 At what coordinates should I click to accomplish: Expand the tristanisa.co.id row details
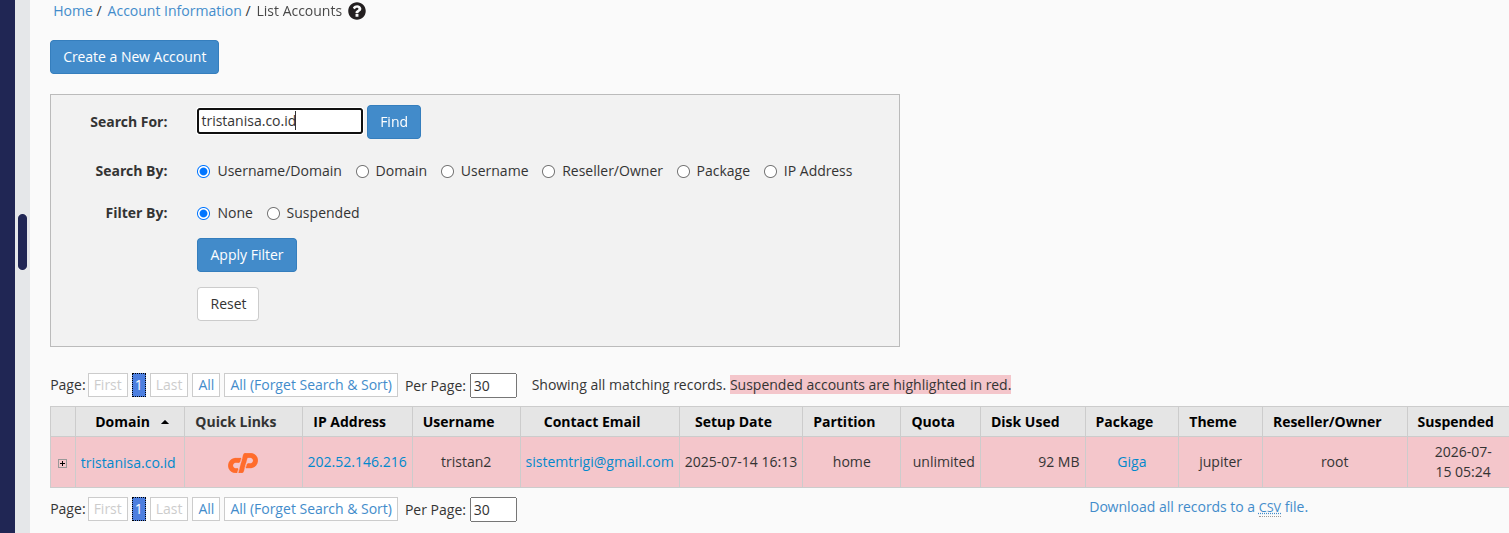point(62,463)
